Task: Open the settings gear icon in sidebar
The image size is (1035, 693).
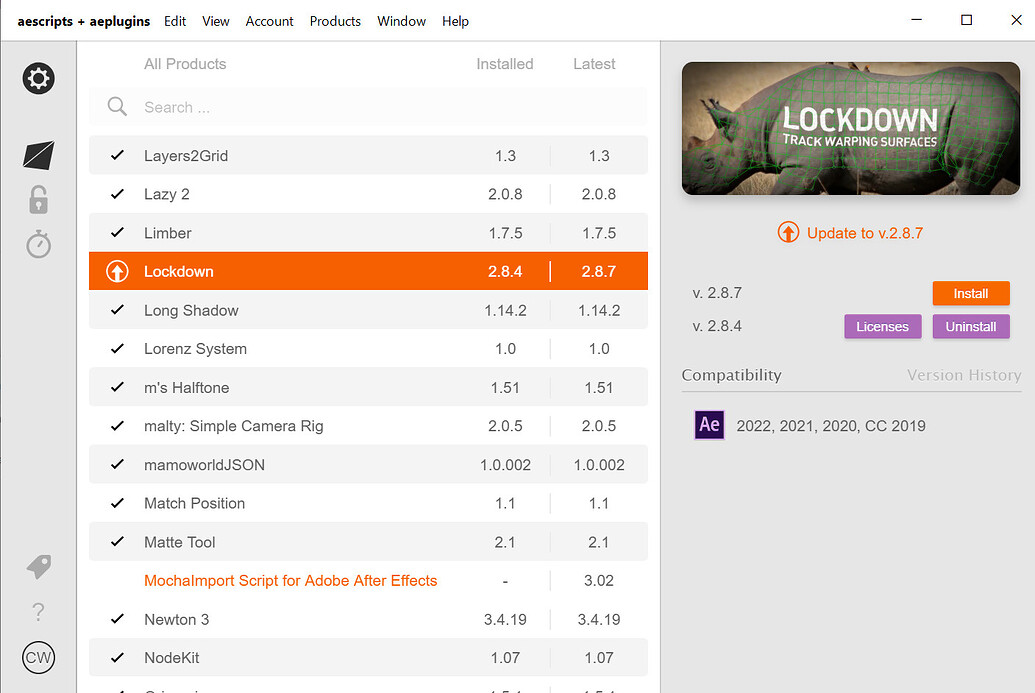Action: pos(38,79)
